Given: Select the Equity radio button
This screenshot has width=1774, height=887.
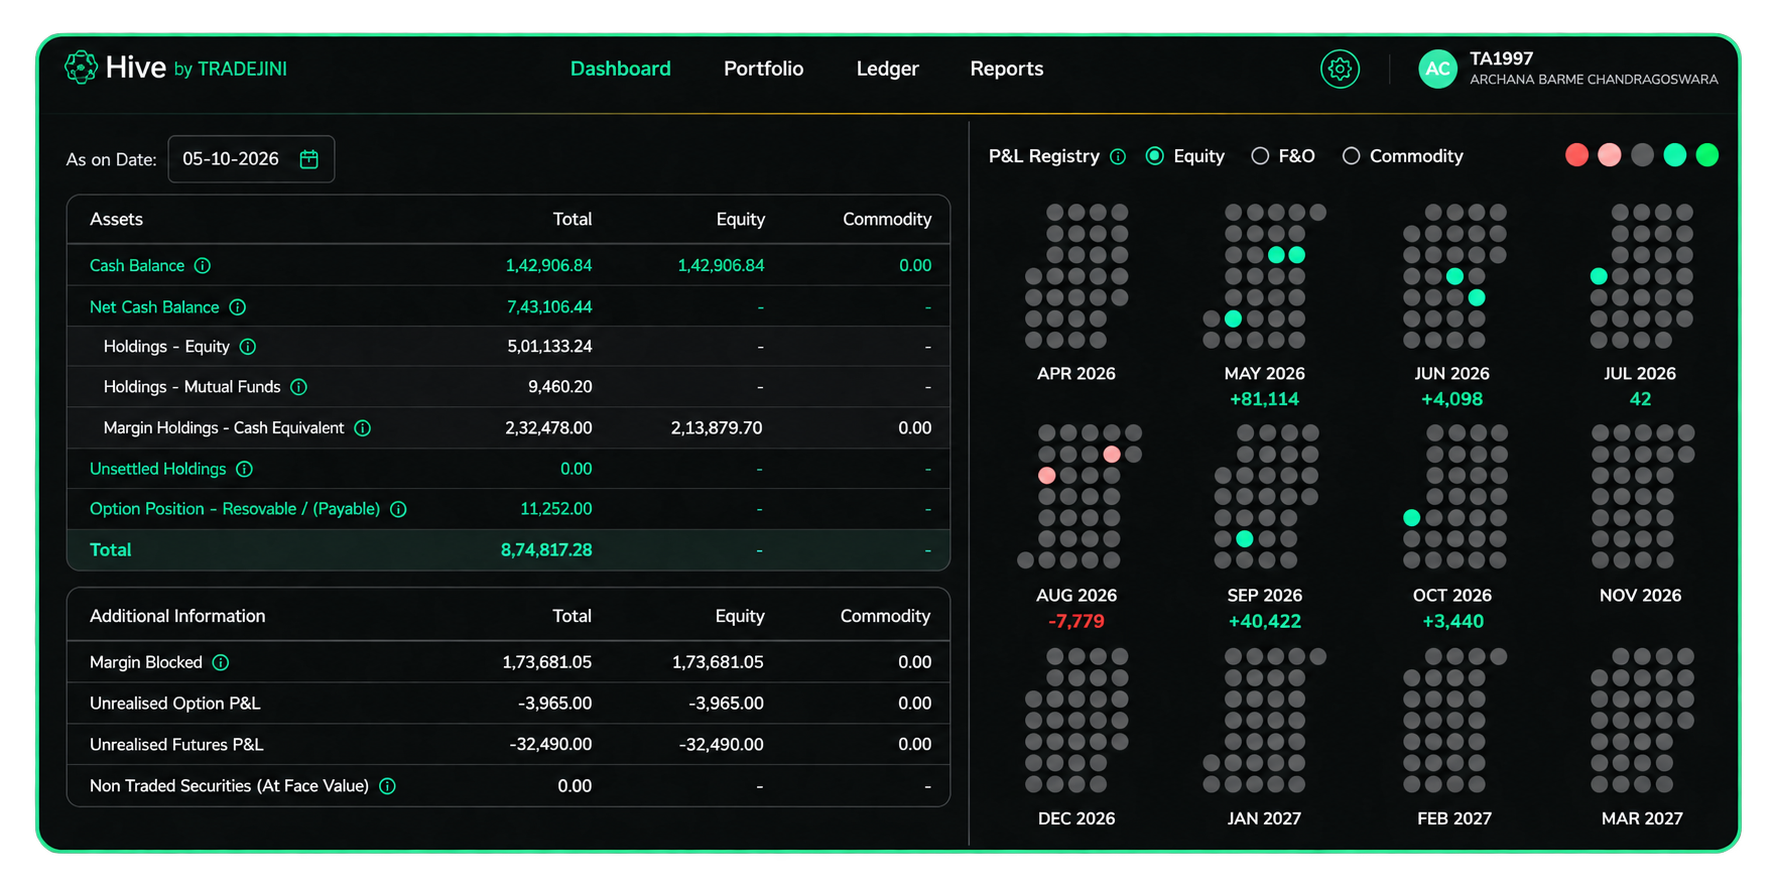Looking at the screenshot, I should 1155,156.
